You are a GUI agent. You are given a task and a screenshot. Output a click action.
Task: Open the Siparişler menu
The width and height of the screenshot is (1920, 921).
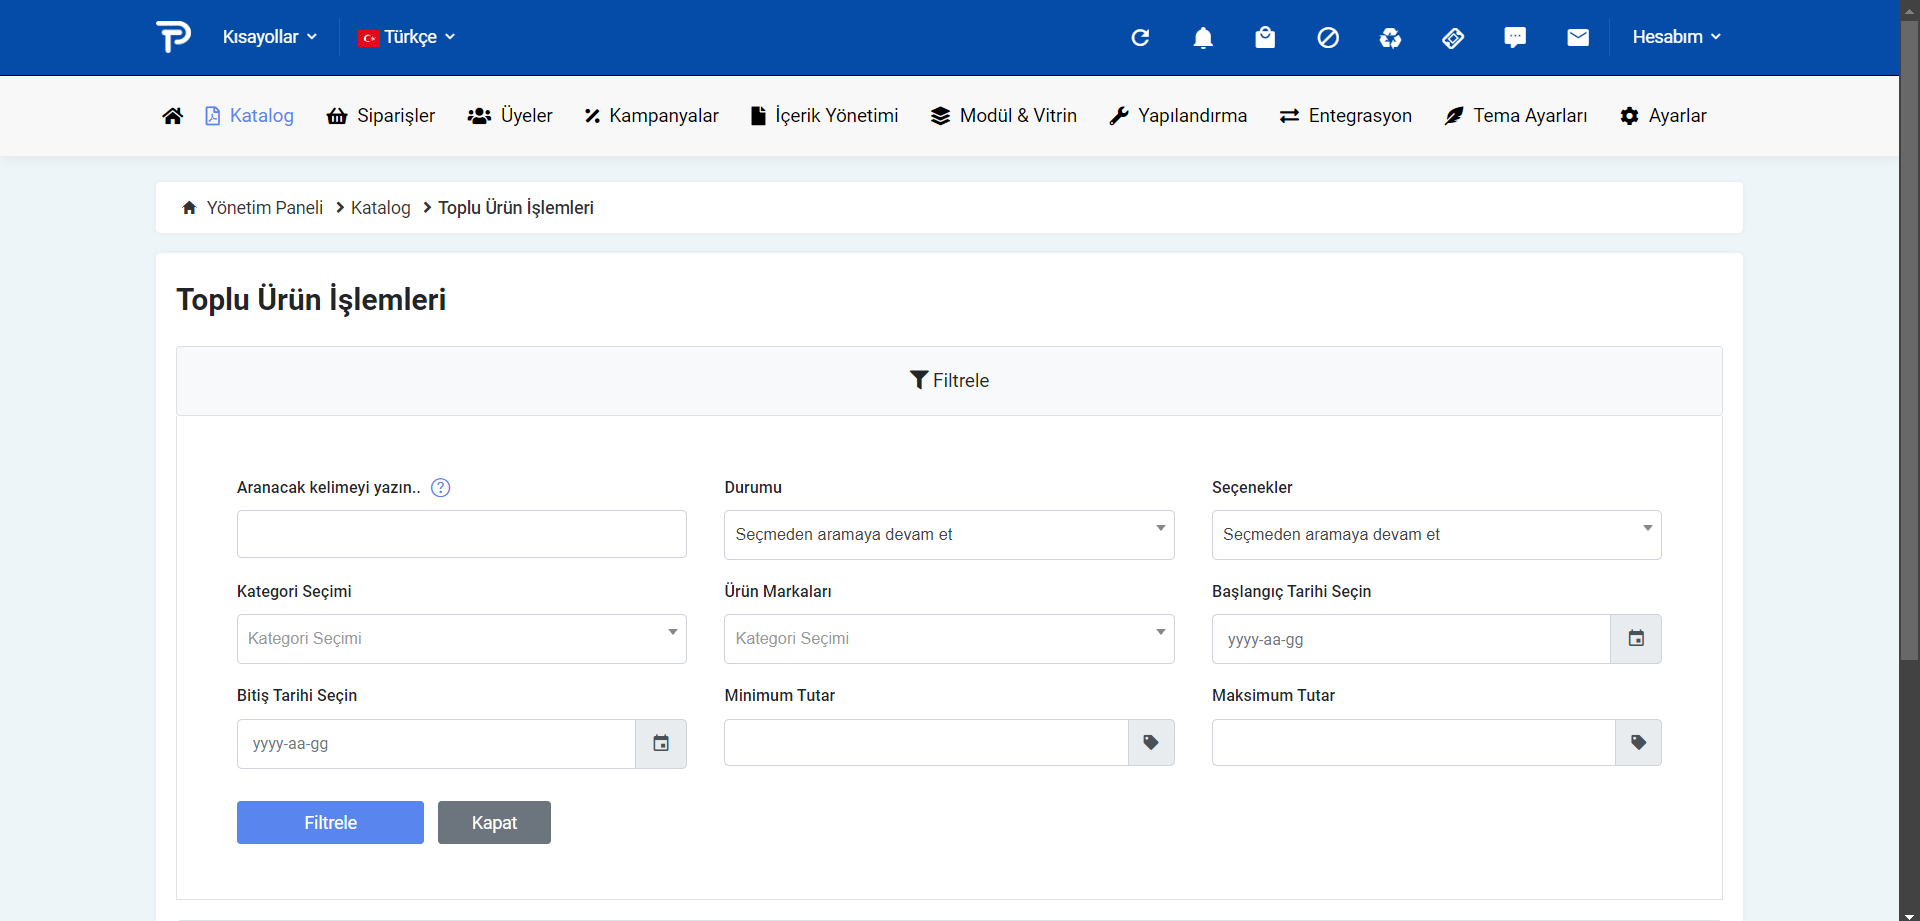381,116
